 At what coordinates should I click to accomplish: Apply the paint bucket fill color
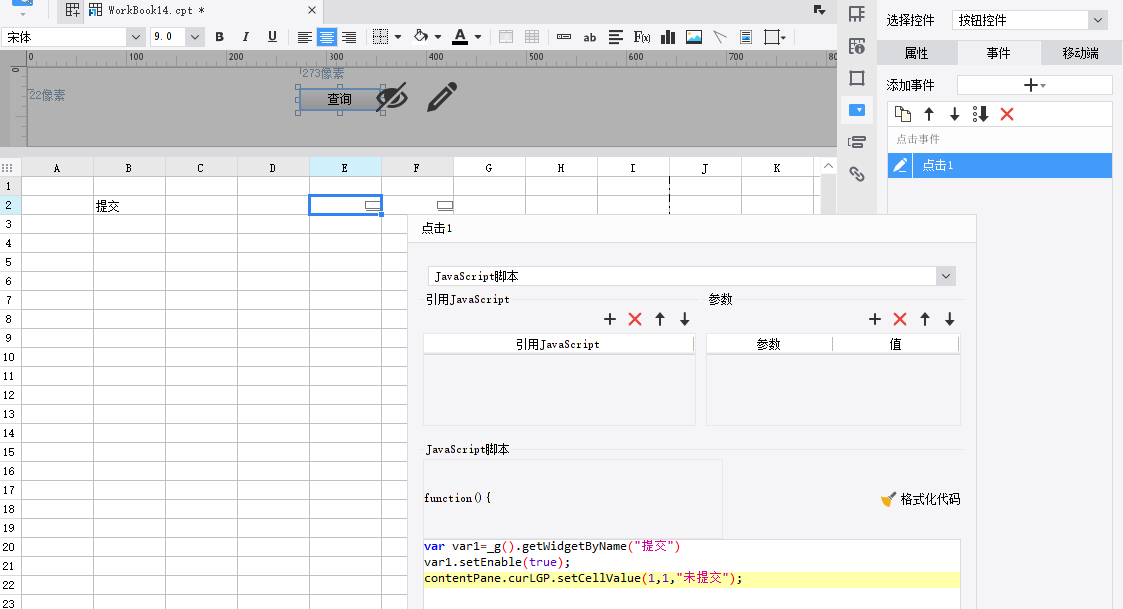coord(421,37)
